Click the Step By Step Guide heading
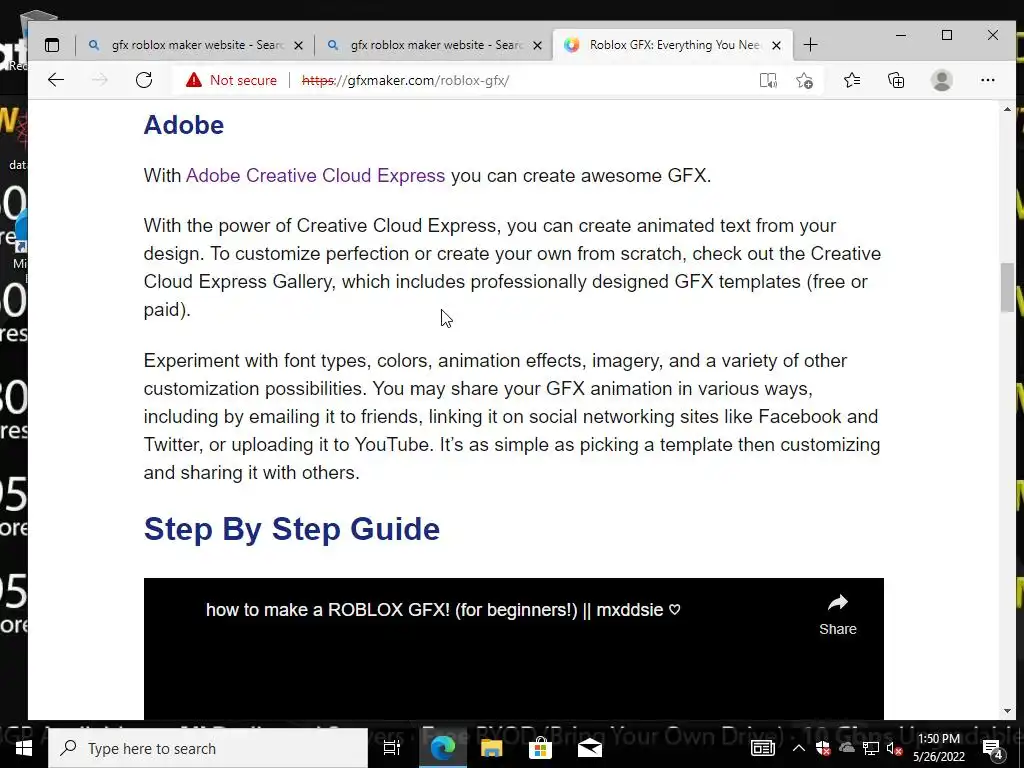Screen dimensions: 1024x768 point(292,528)
